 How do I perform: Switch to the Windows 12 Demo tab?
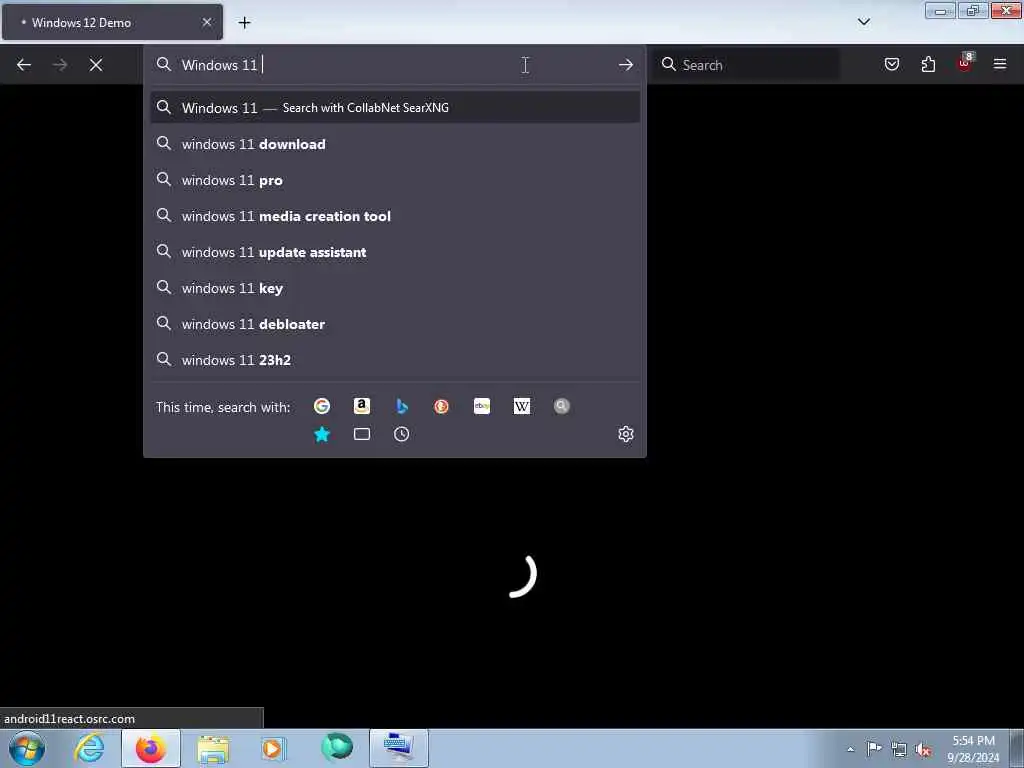pyautogui.click(x=112, y=22)
